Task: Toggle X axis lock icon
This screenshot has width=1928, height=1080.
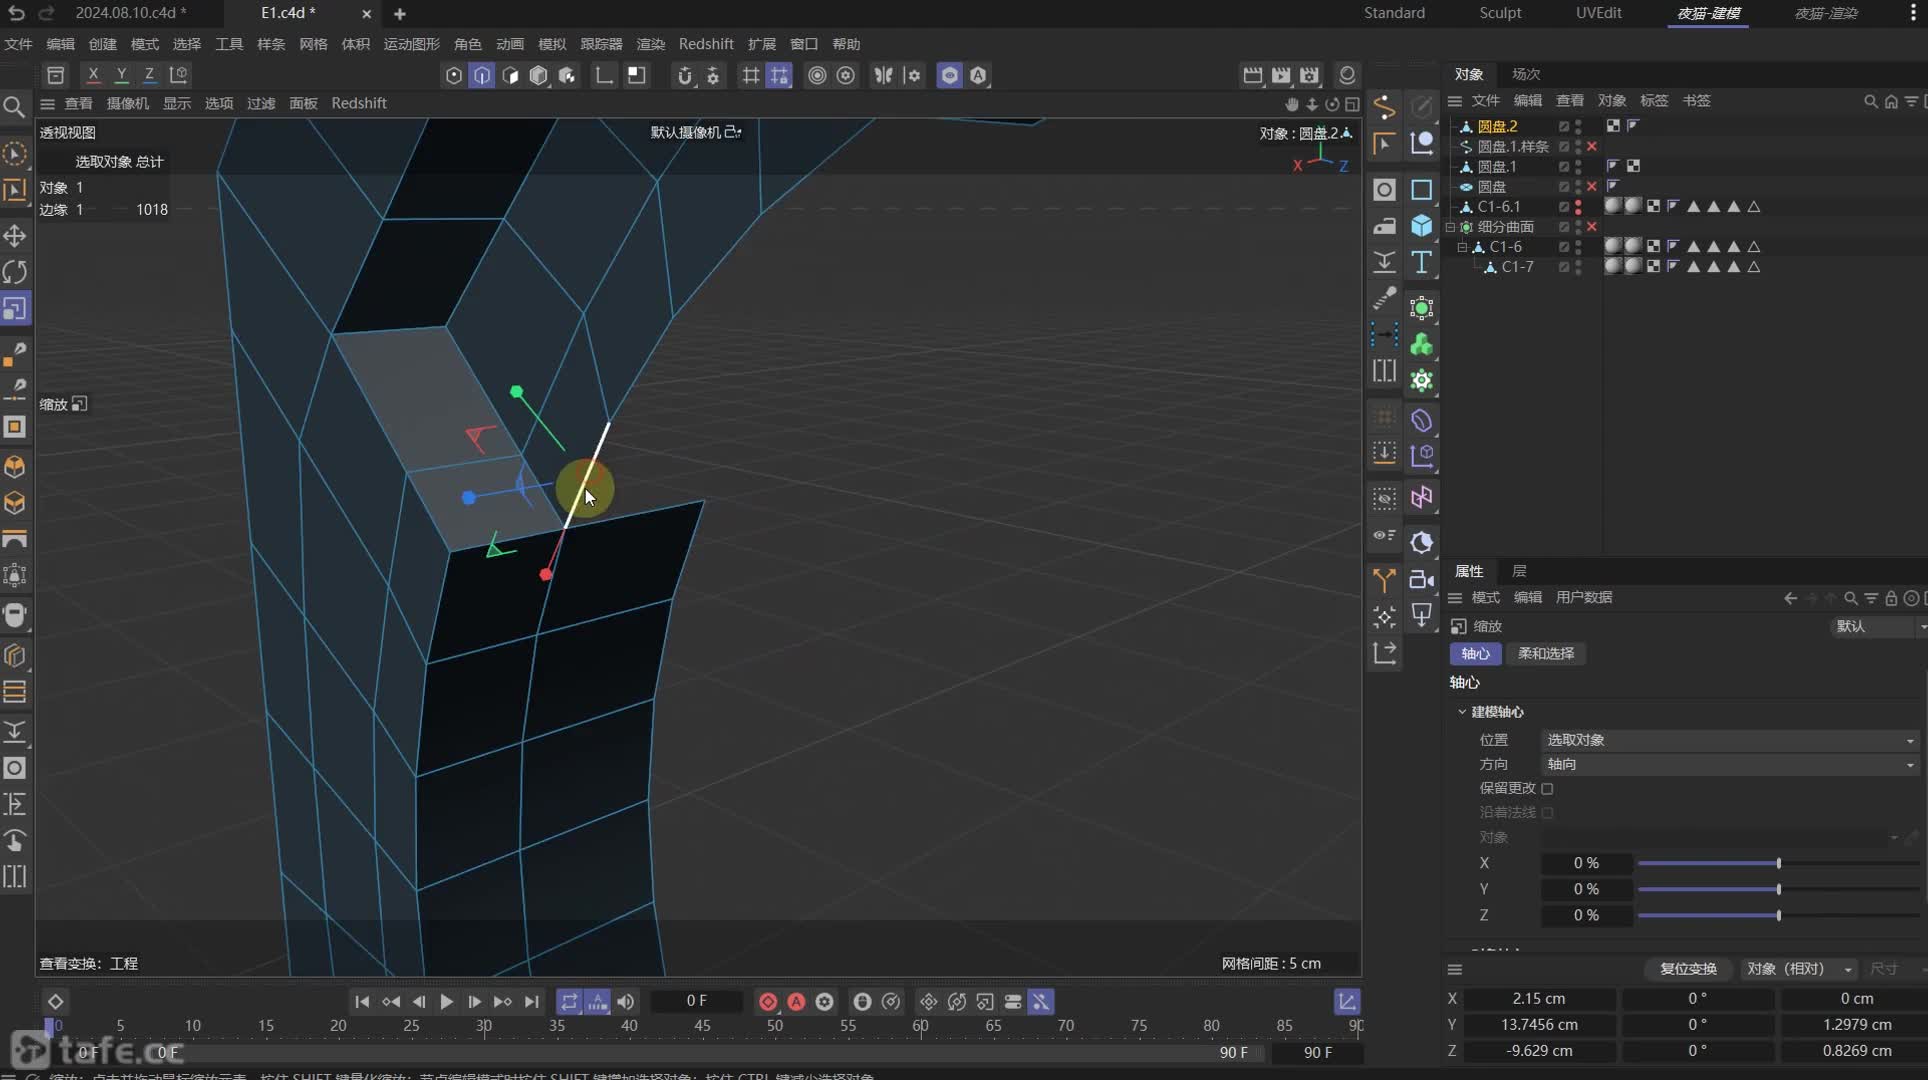Action: click(x=93, y=75)
